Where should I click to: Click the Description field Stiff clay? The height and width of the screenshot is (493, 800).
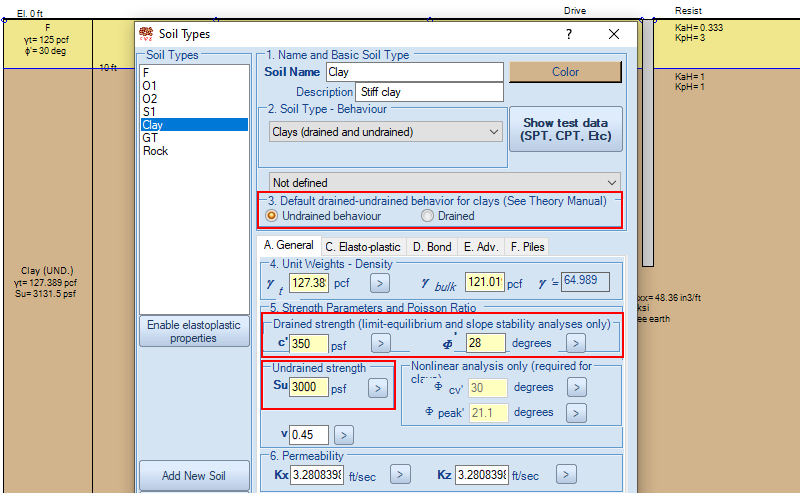(x=429, y=92)
